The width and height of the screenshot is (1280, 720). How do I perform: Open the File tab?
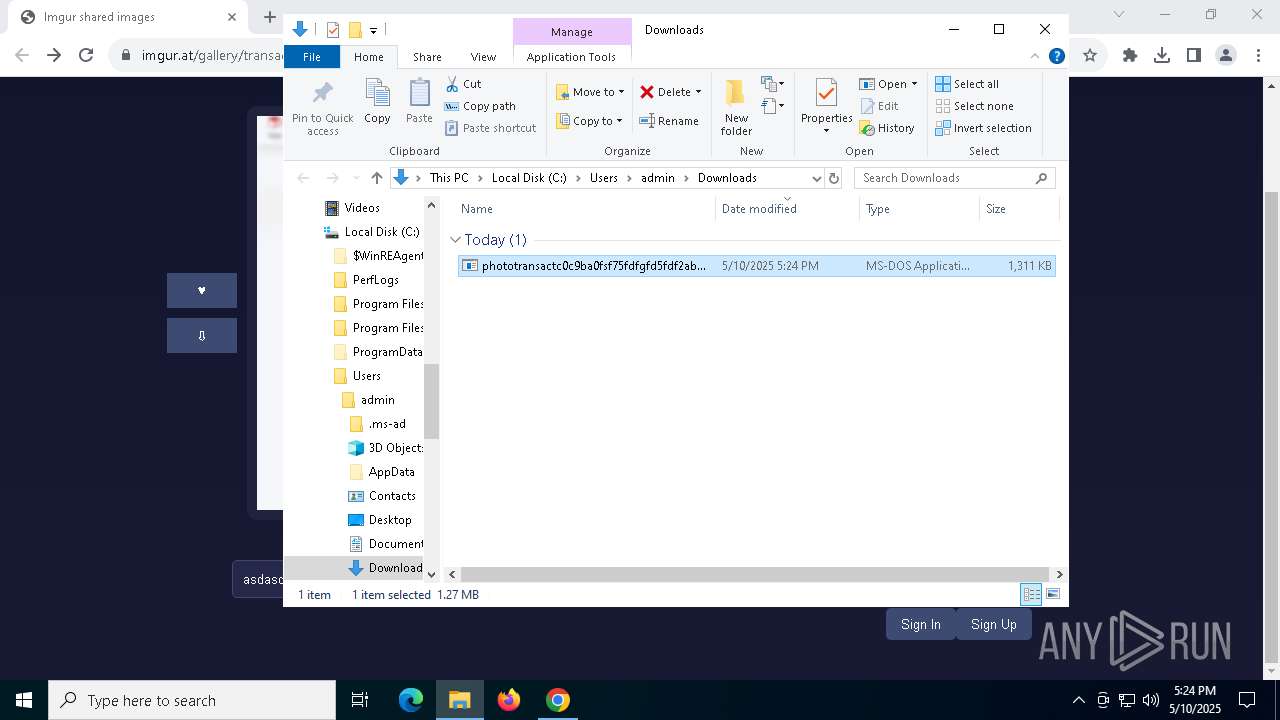click(x=312, y=57)
